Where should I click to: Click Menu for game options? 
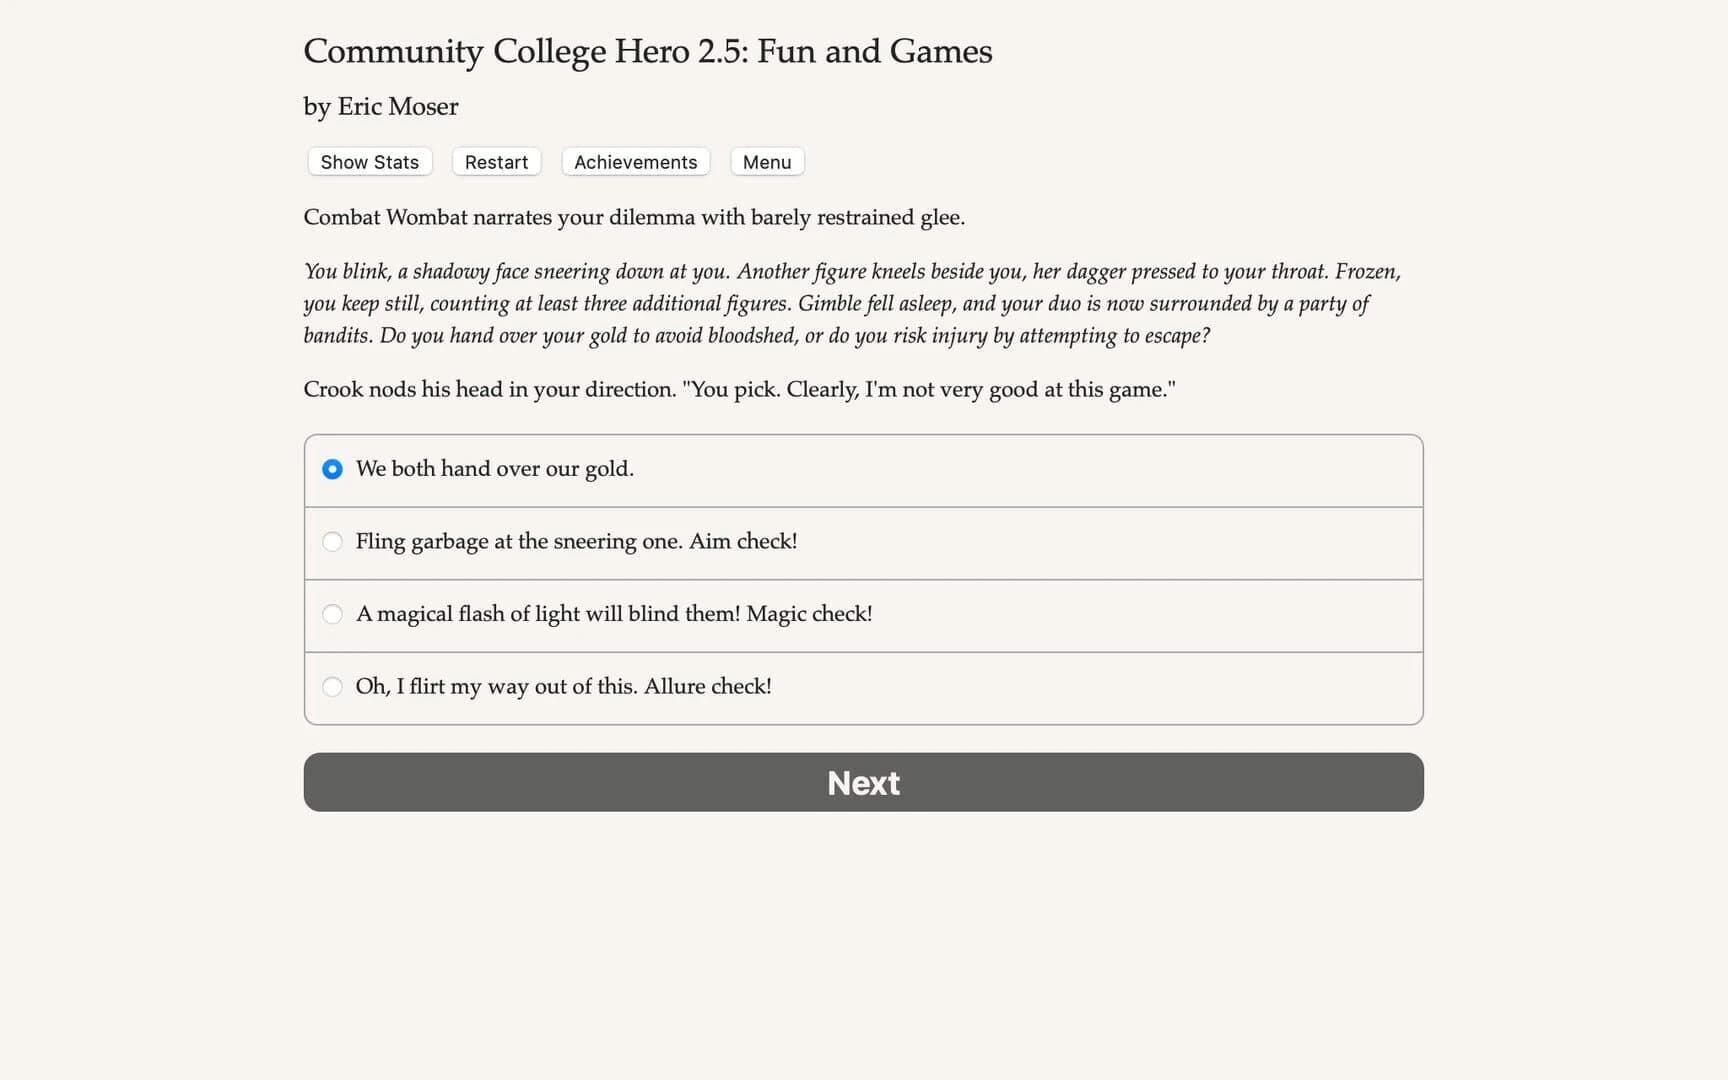[x=766, y=161]
